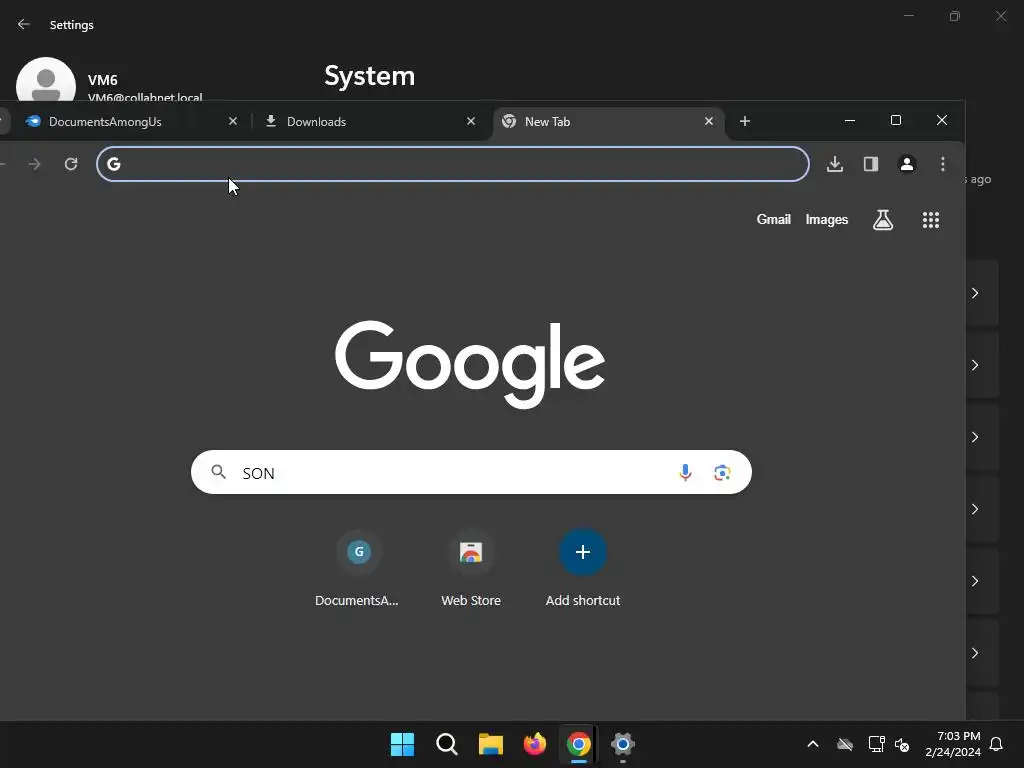Open the Gmail link
1024x768 pixels.
[773, 219]
